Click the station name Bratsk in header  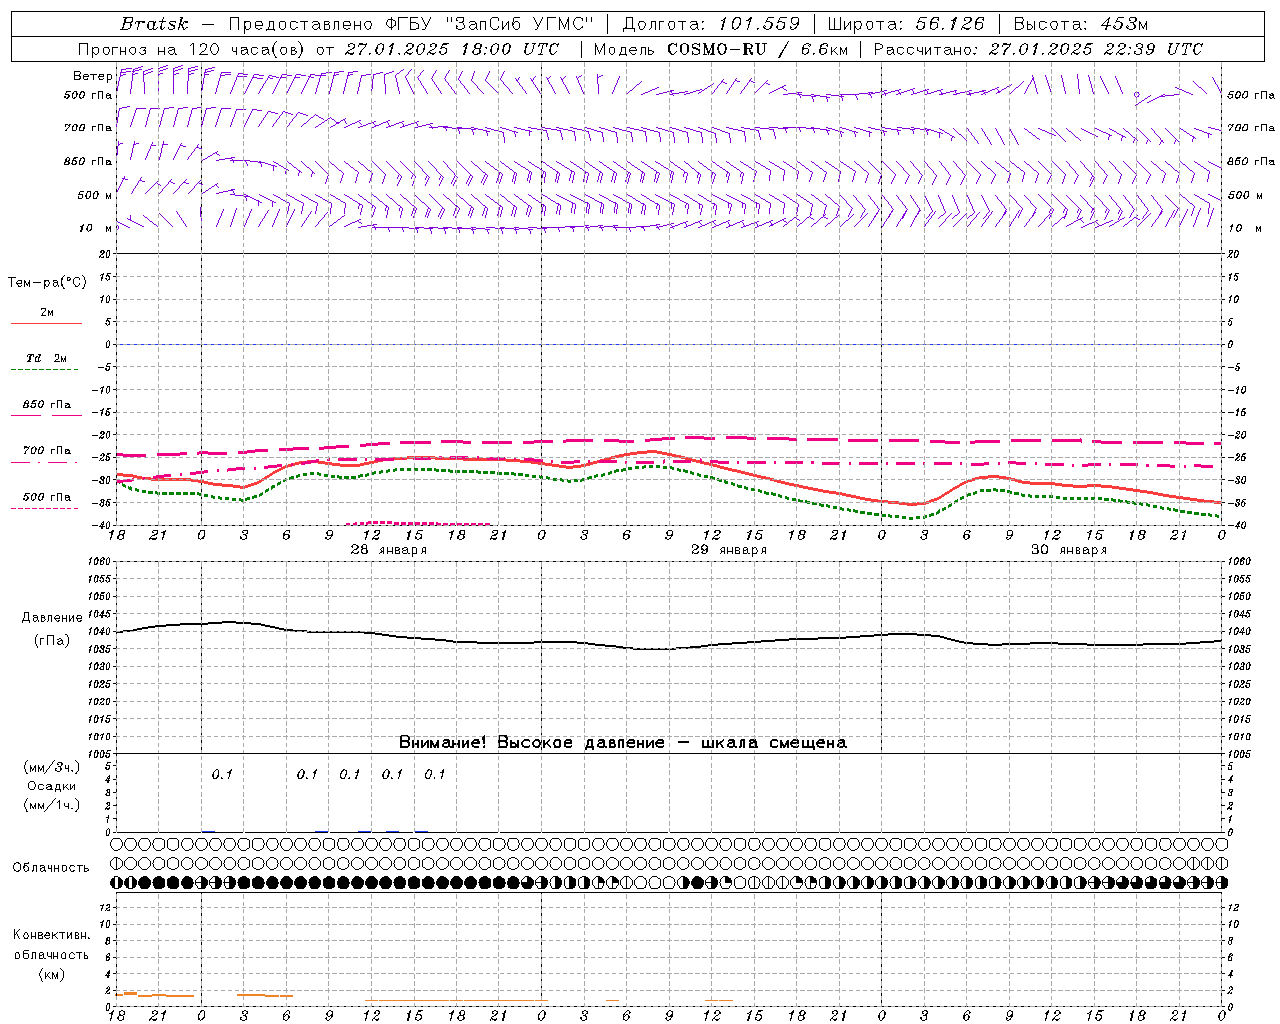(x=154, y=23)
